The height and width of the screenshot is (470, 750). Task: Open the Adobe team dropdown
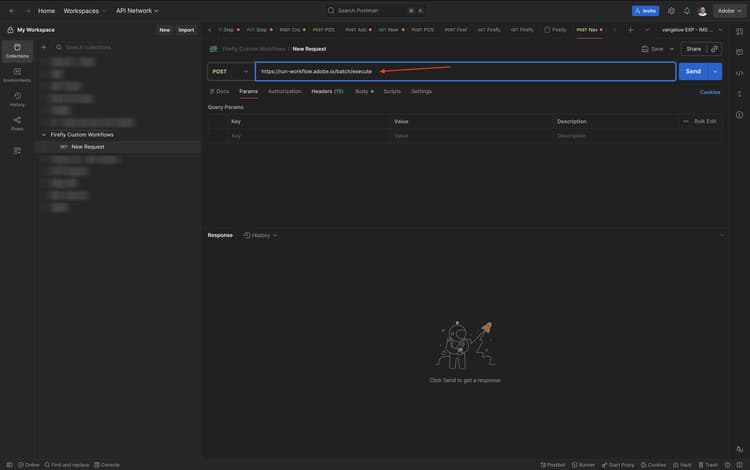(x=729, y=11)
